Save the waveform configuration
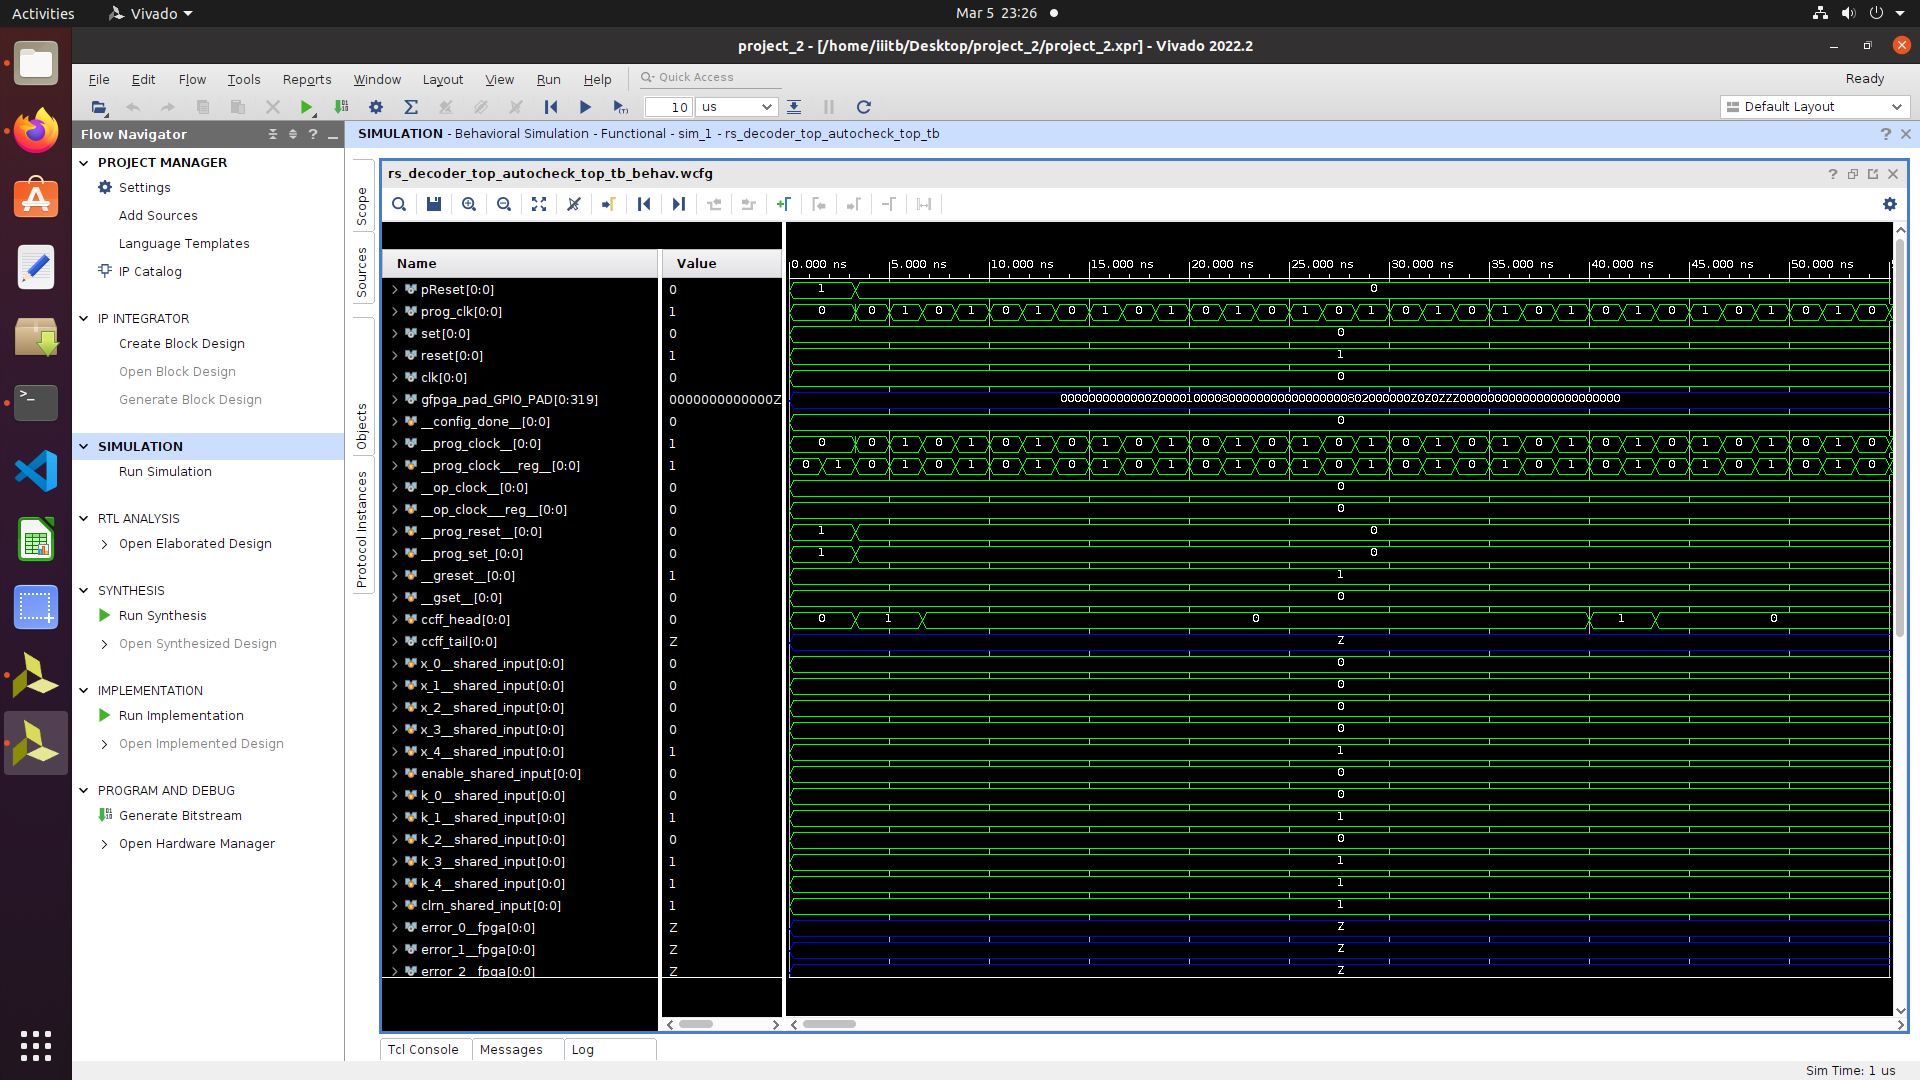 pos(433,204)
